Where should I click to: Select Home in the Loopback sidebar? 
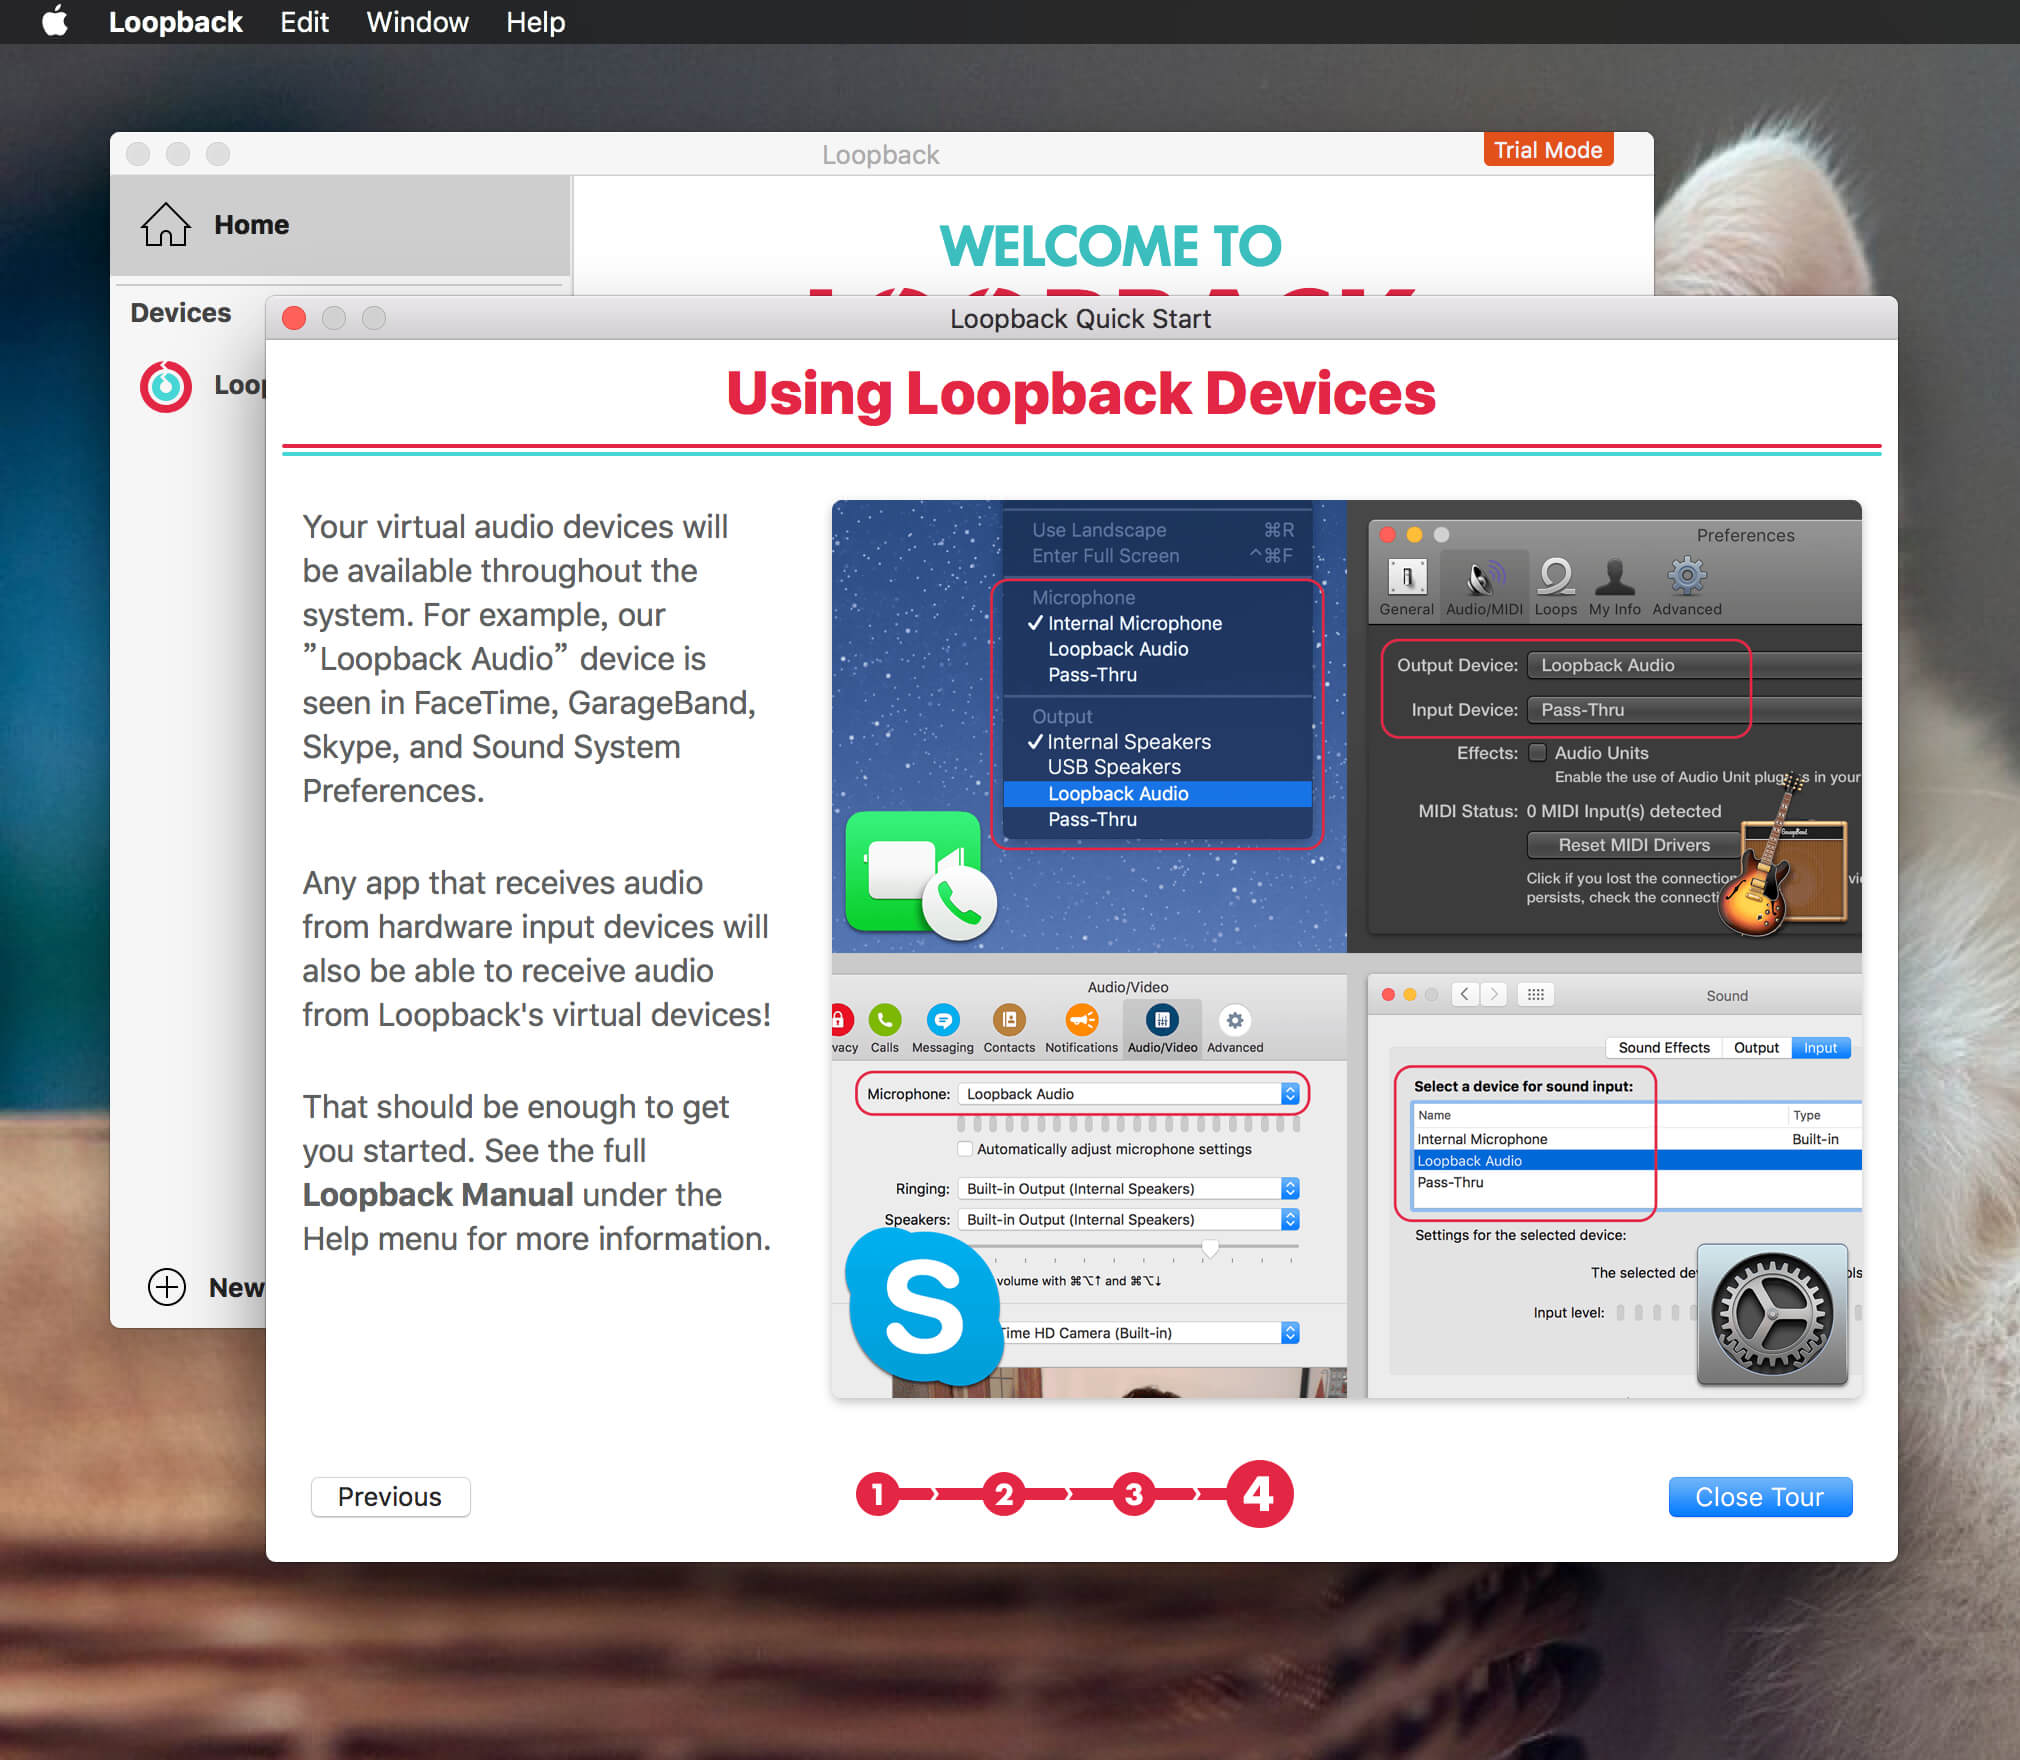pyautogui.click(x=340, y=225)
